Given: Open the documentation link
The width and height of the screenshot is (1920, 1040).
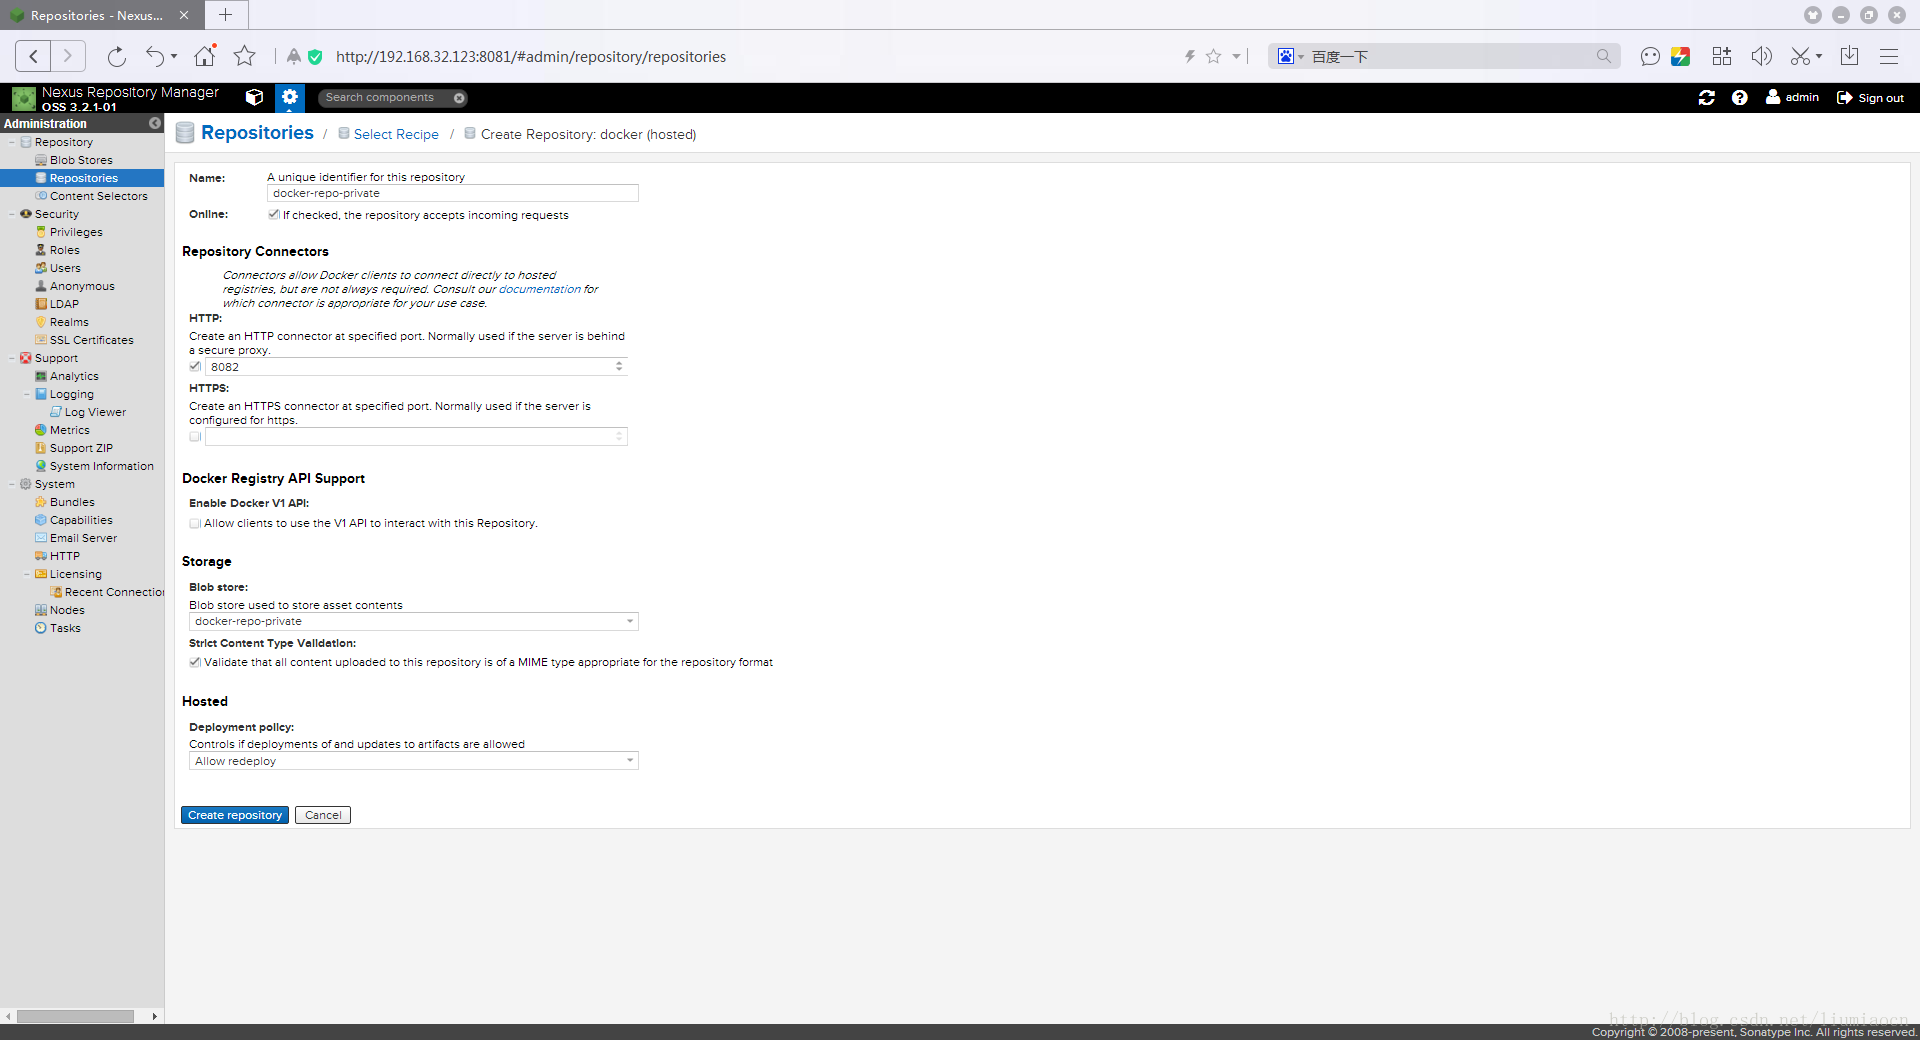Looking at the screenshot, I should click(x=539, y=289).
